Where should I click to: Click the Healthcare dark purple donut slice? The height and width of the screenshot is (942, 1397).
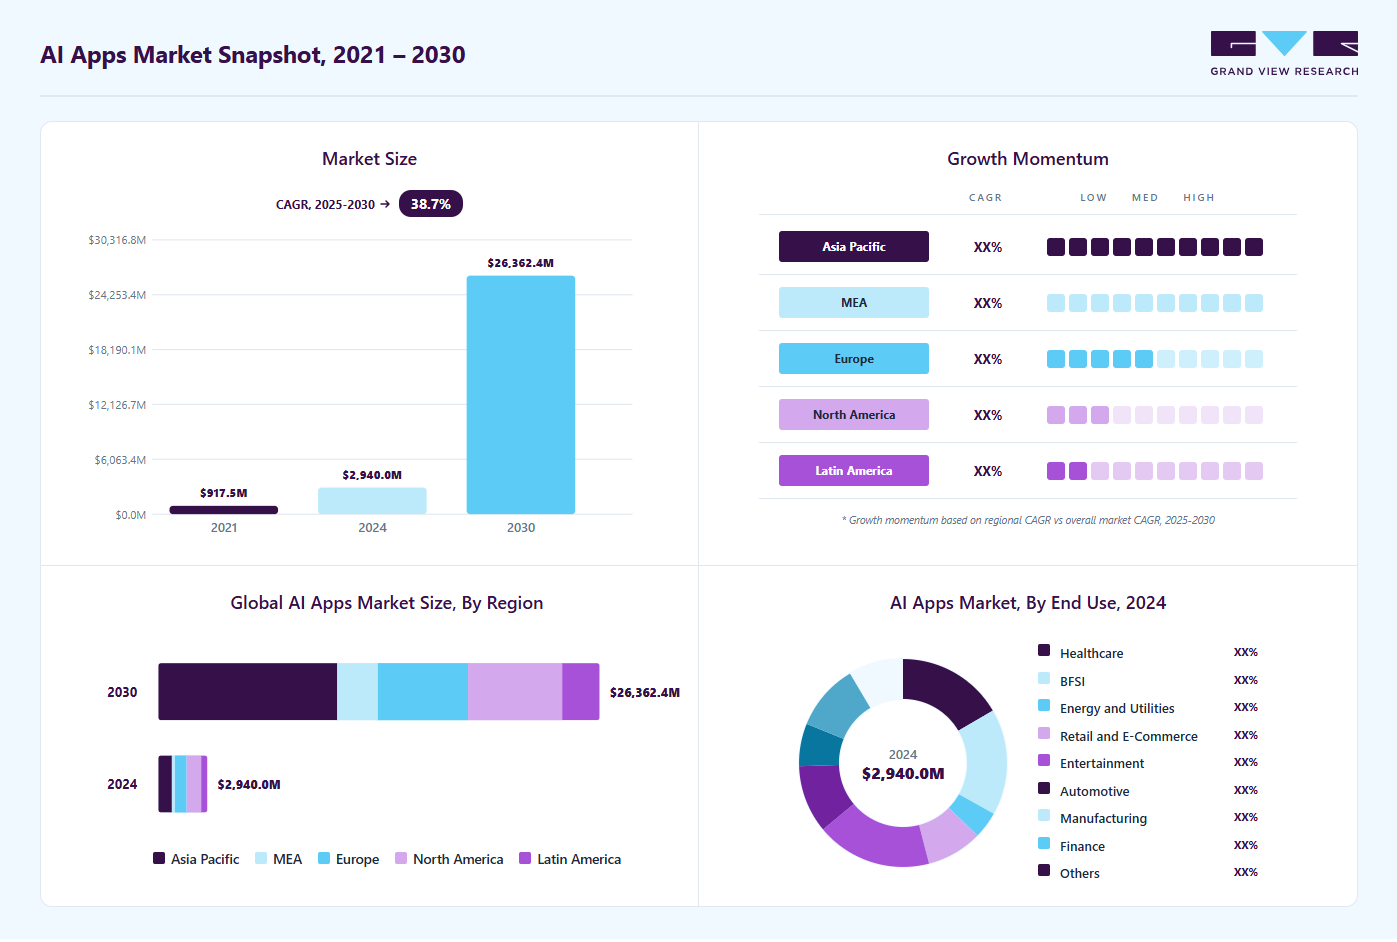946,688
